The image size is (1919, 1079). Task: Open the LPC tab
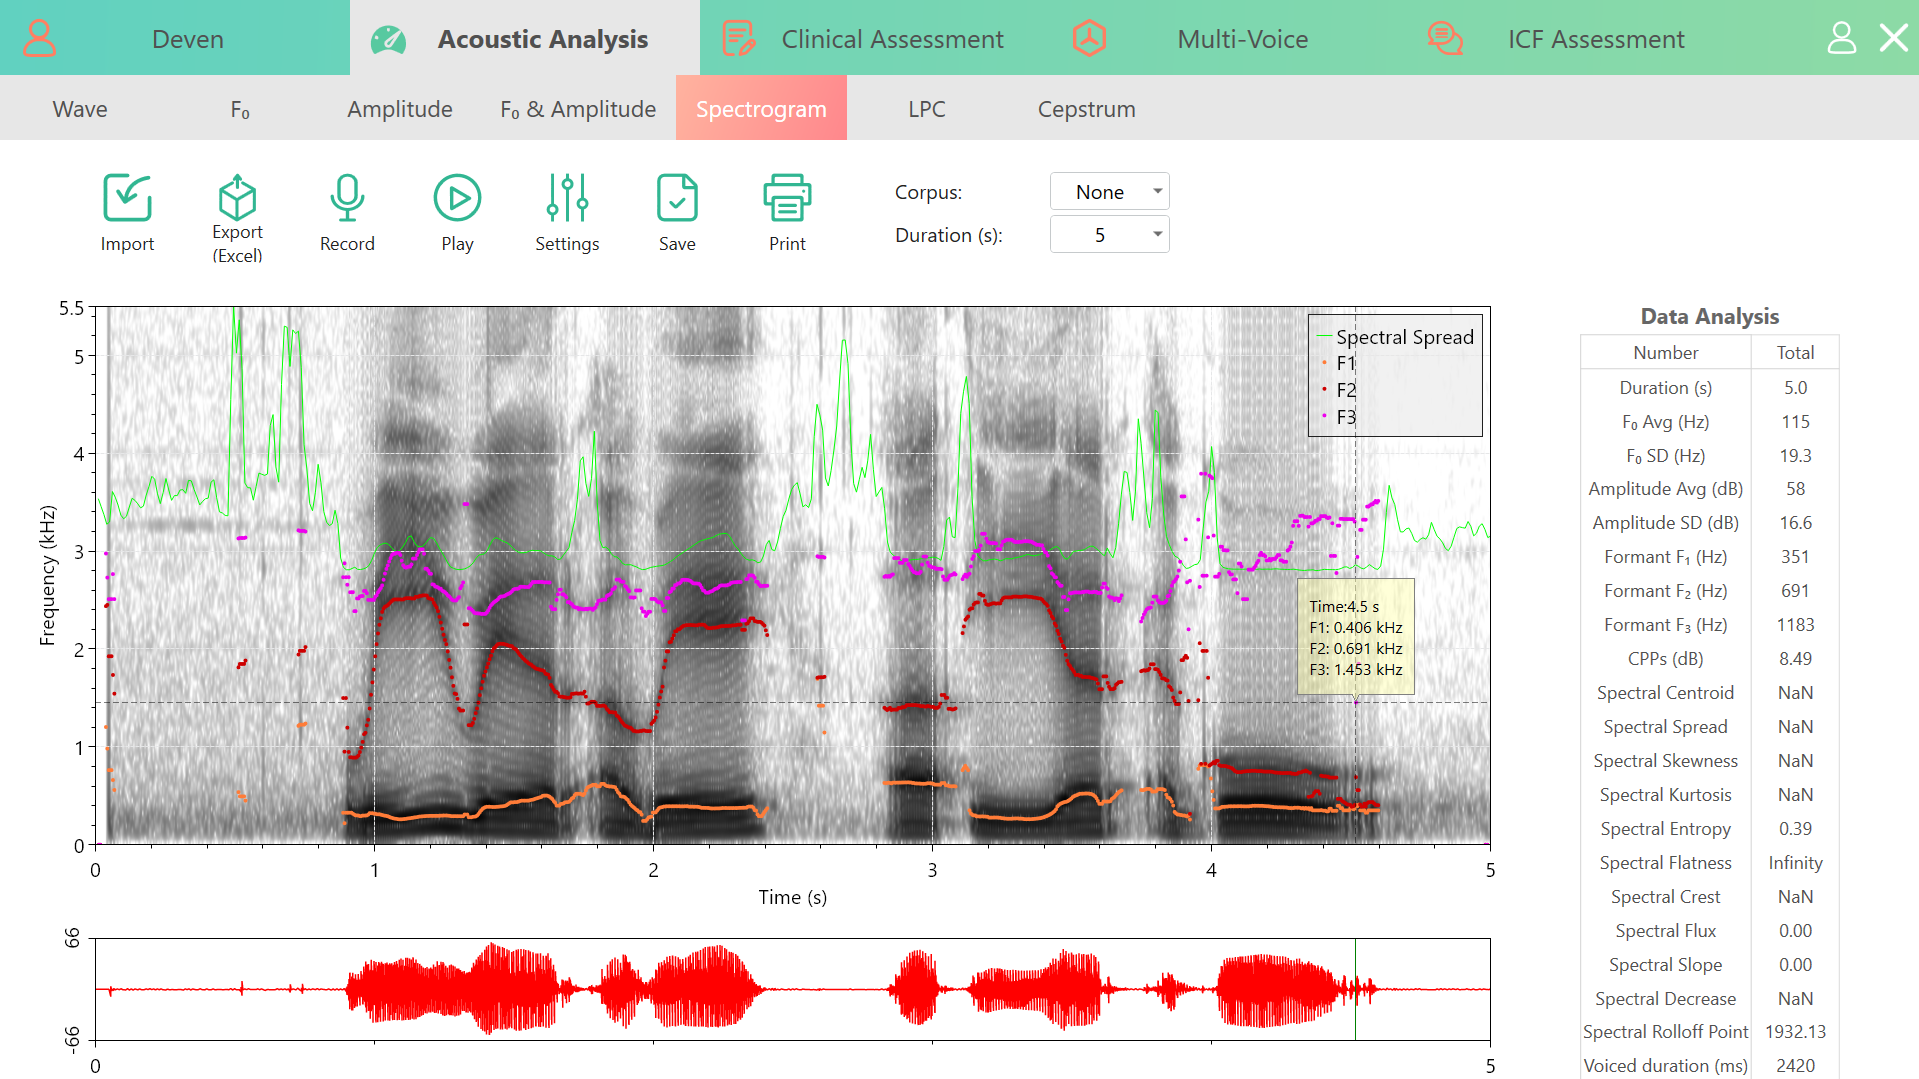[926, 109]
